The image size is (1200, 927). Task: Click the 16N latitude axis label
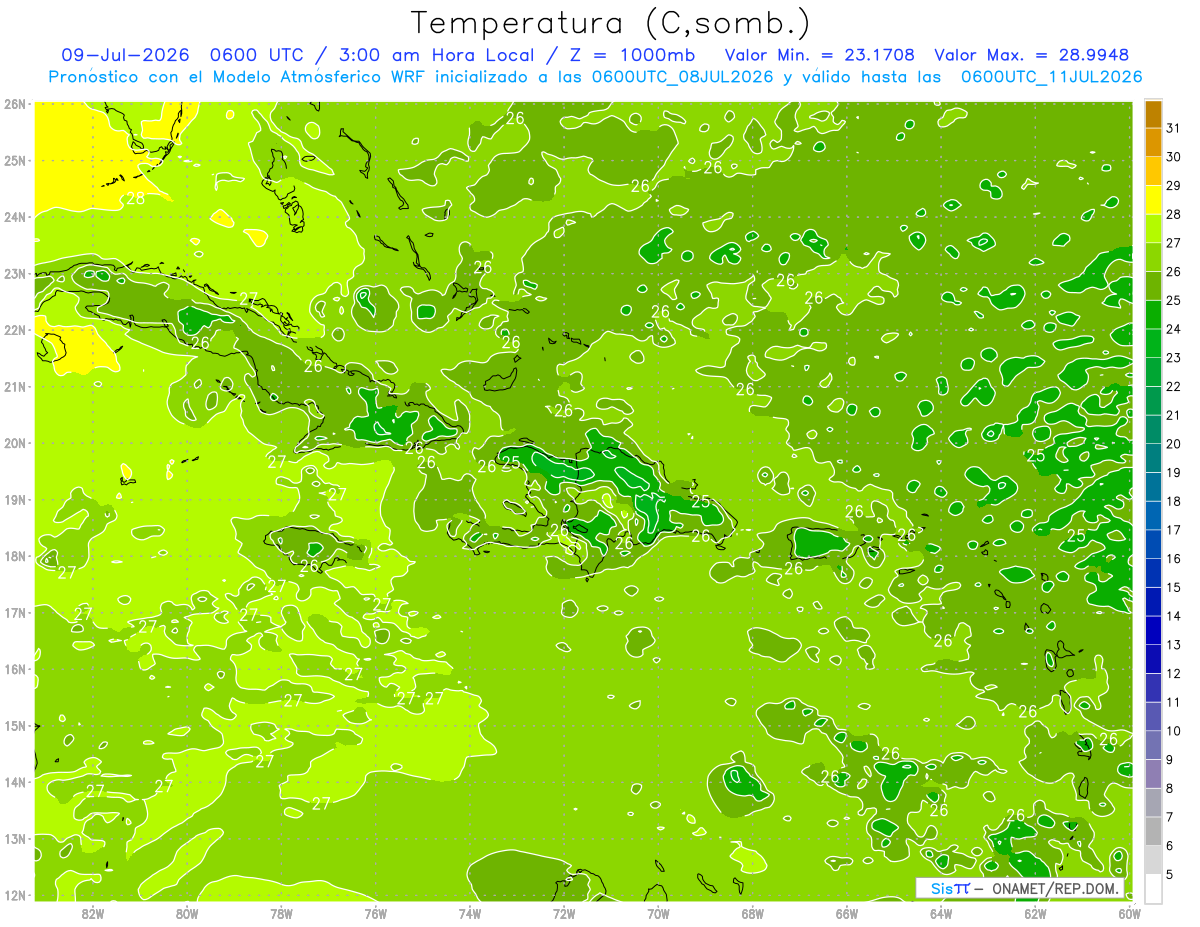(x=15, y=669)
